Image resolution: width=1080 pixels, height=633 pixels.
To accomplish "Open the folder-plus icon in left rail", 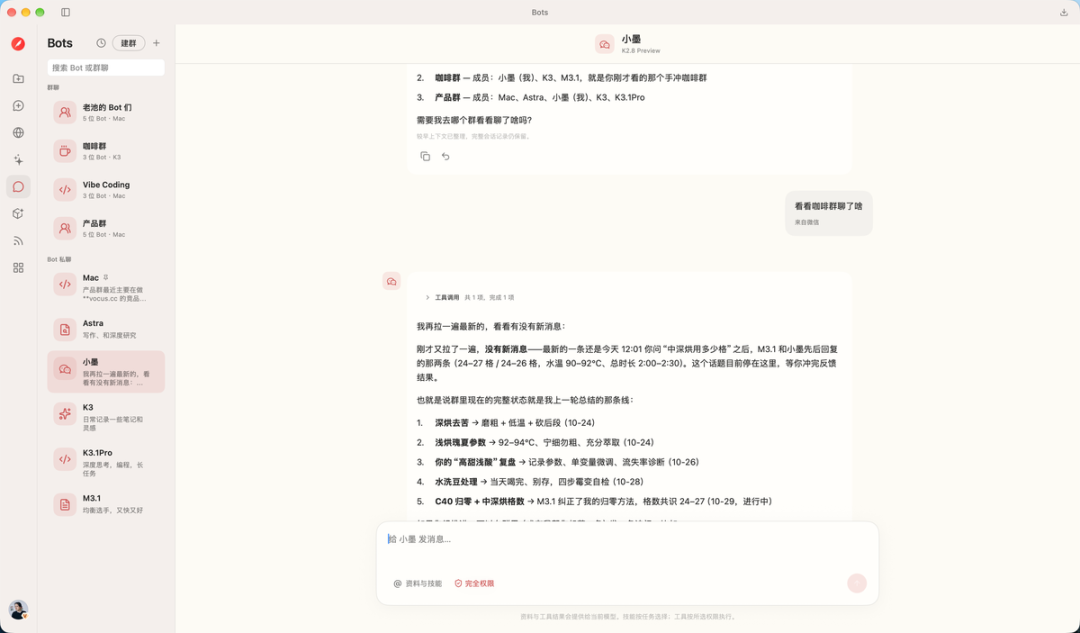I will 19,79.
